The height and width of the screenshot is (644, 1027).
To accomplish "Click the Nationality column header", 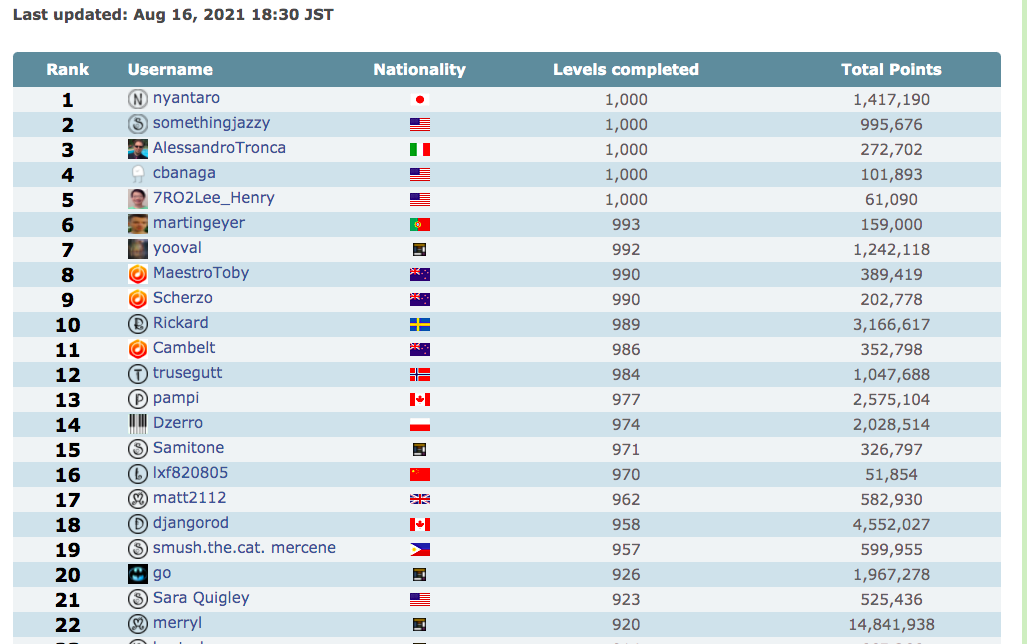I will click(x=420, y=69).
